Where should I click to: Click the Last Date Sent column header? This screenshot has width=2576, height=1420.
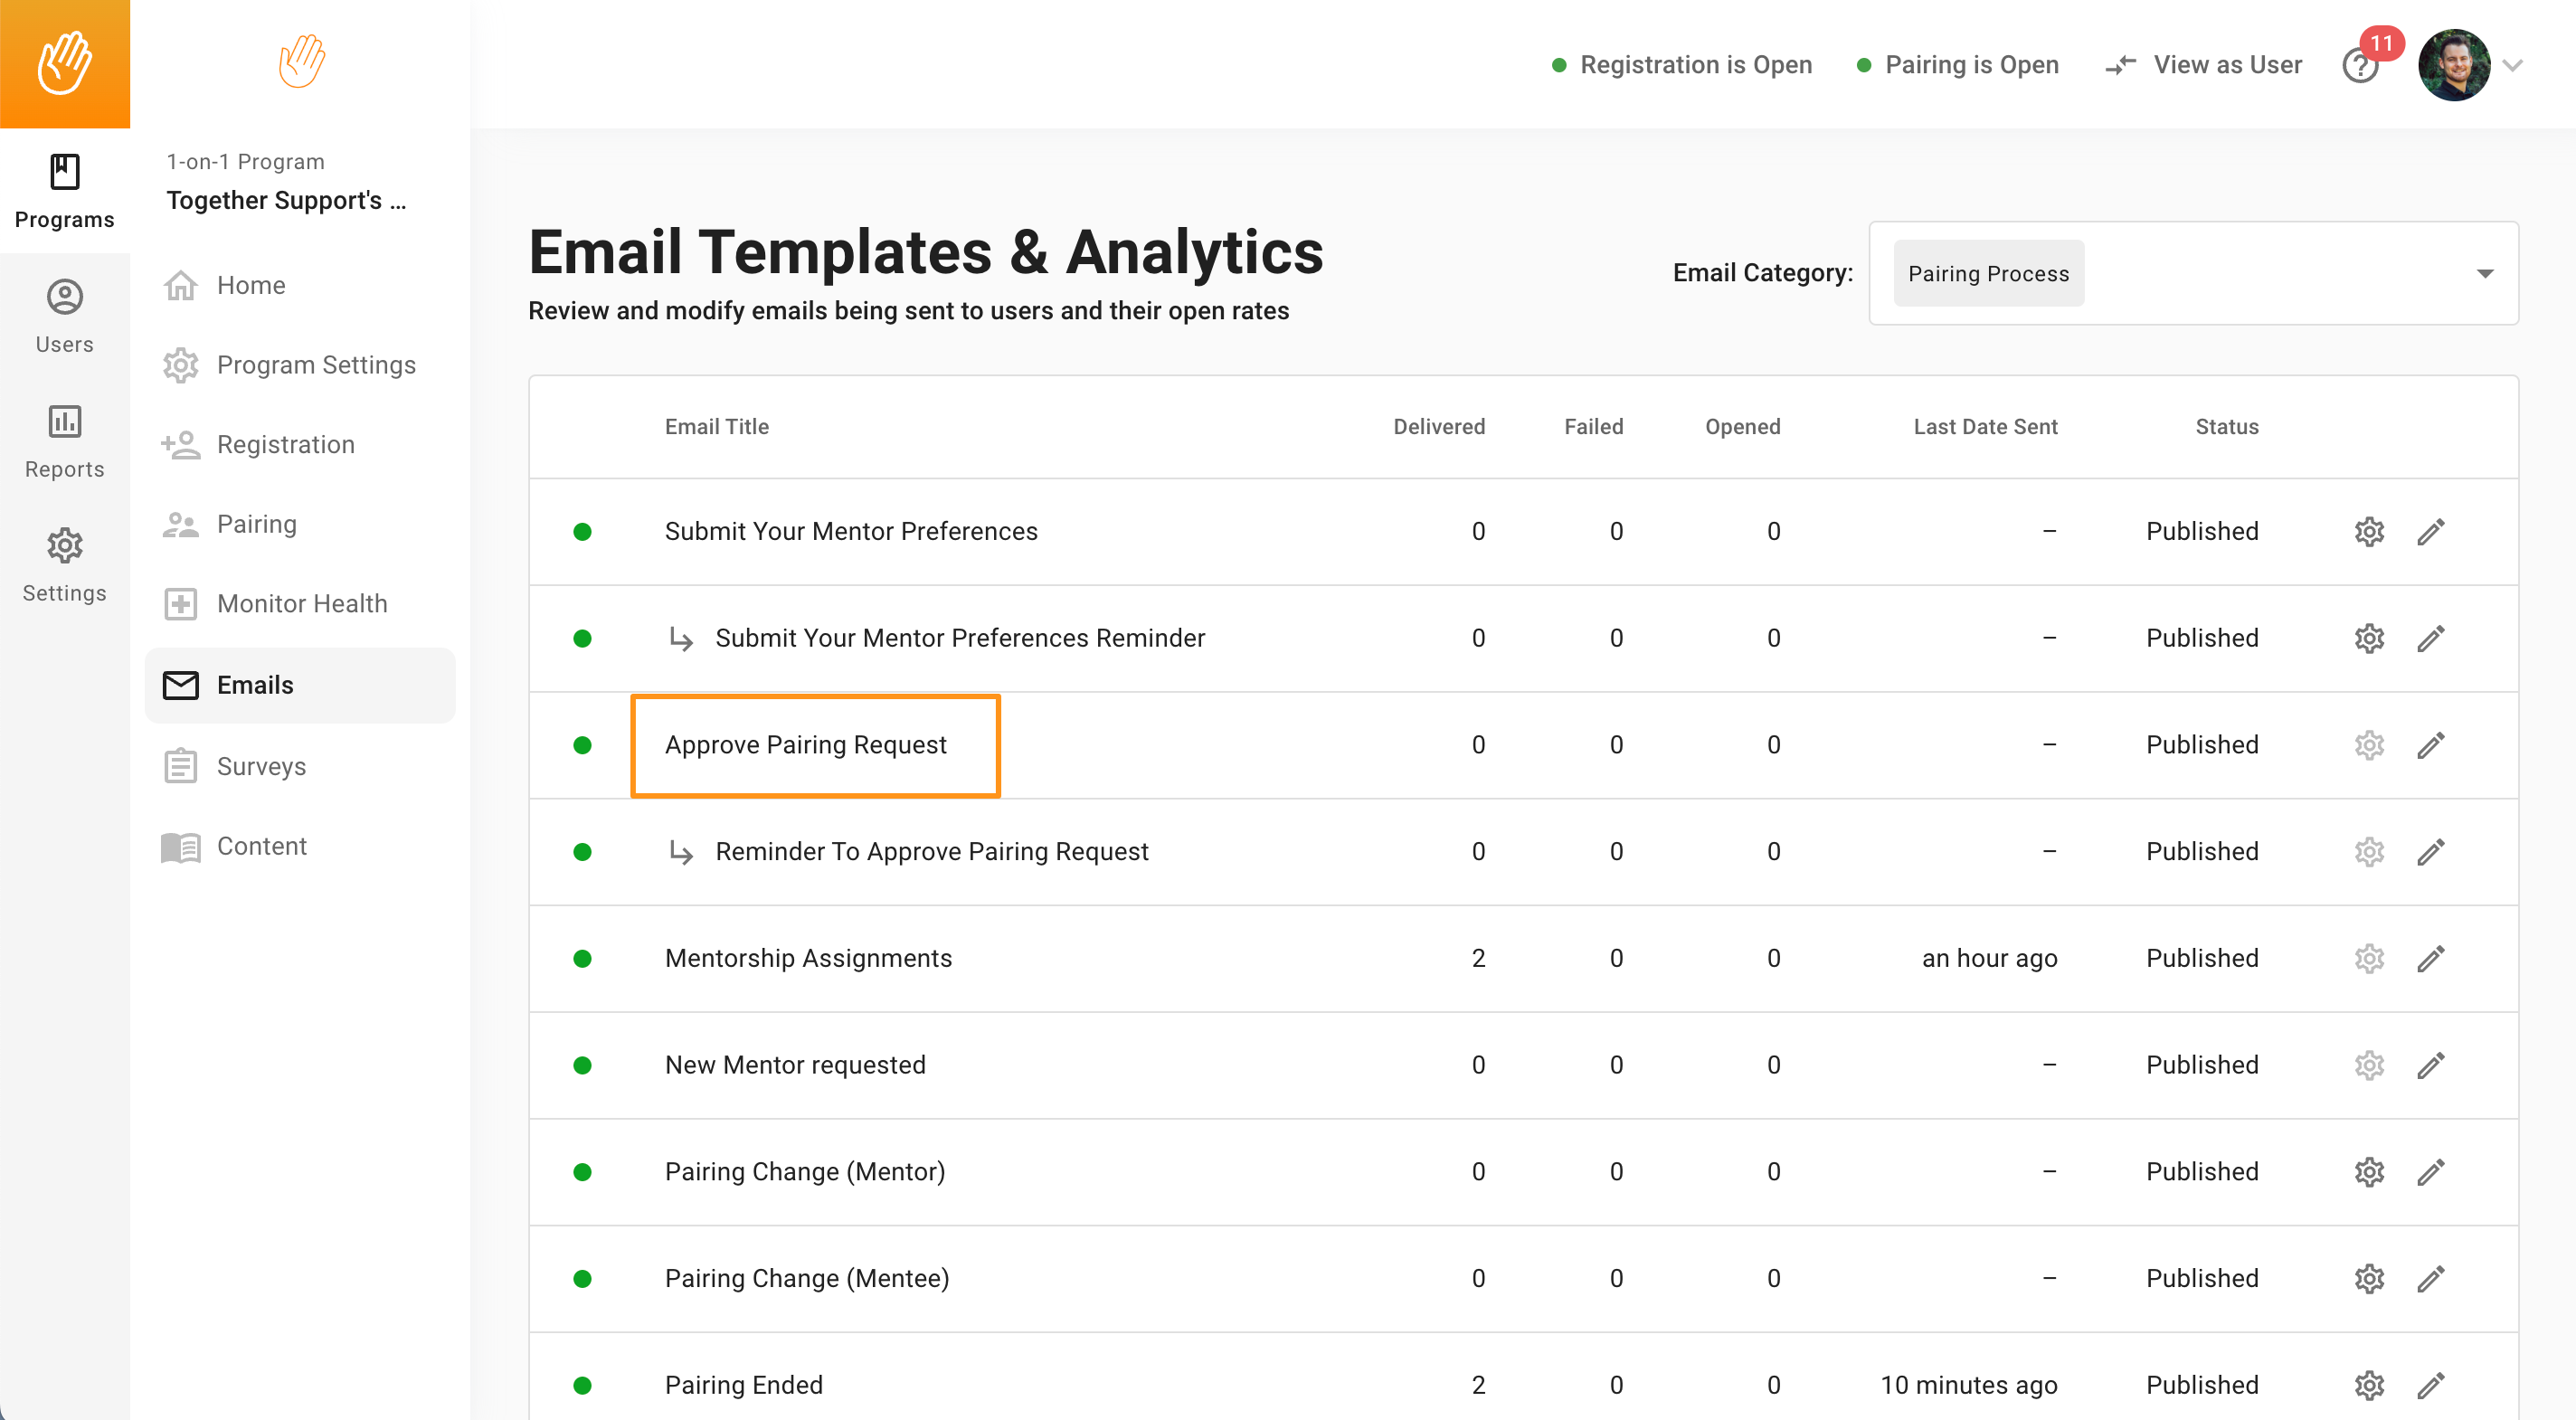[x=1985, y=427]
